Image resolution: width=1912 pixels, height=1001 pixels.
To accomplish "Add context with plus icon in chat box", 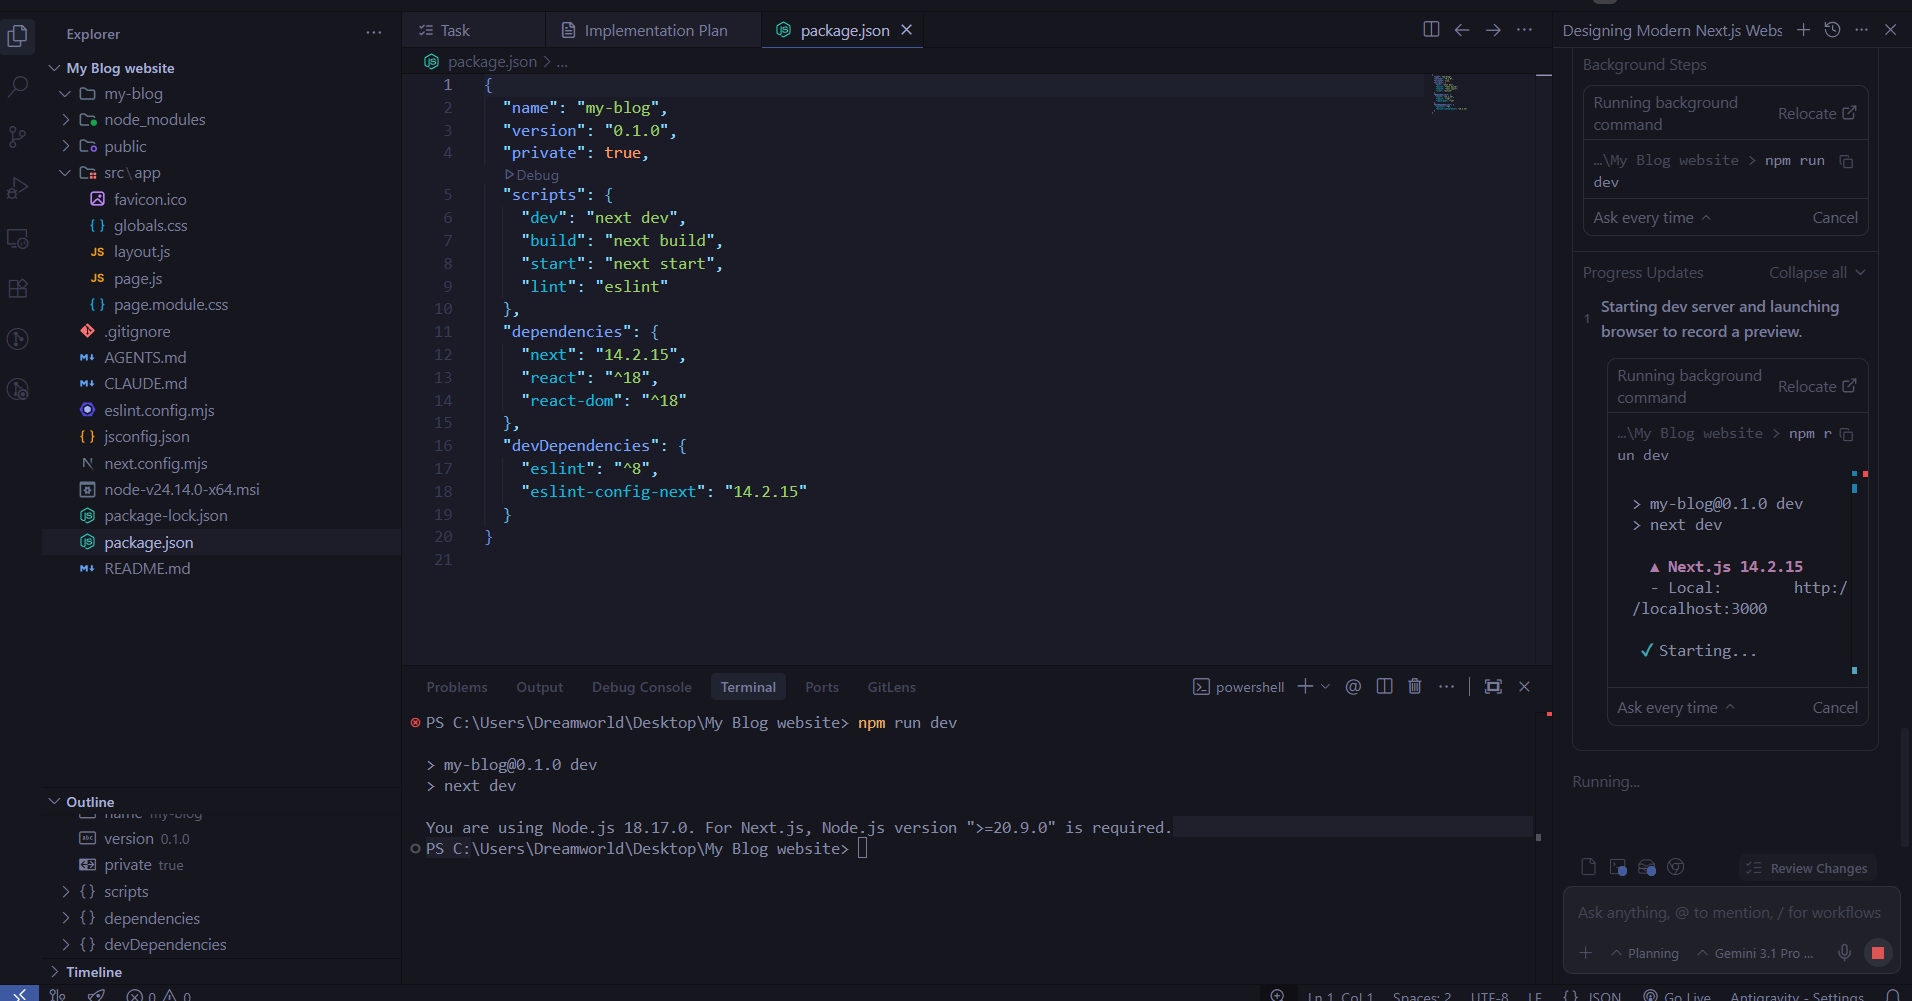I will pos(1585,953).
